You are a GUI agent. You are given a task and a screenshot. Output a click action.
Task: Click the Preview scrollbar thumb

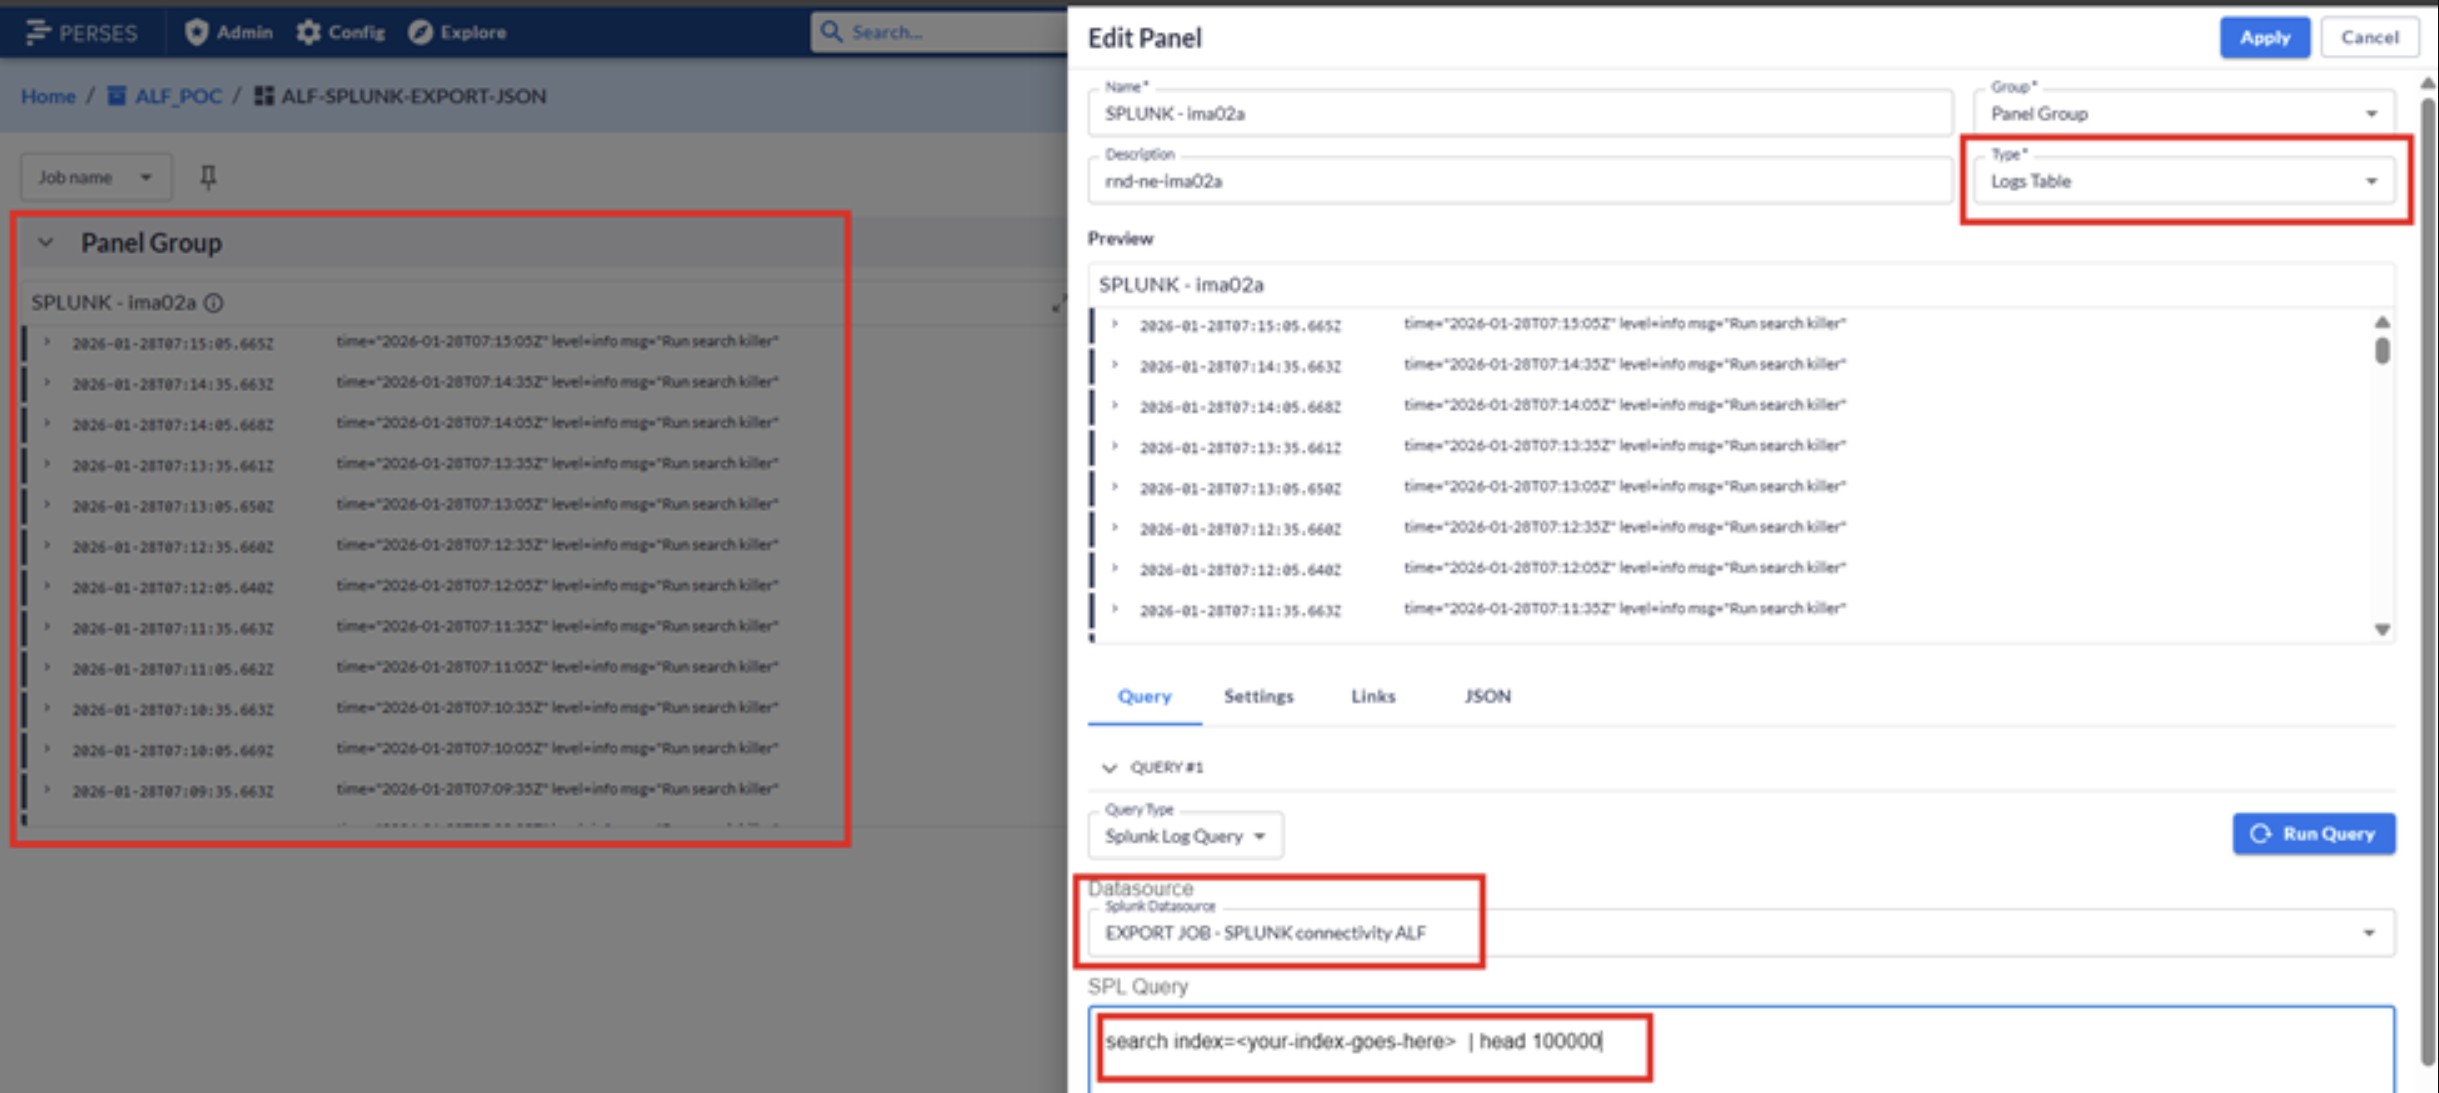point(2382,350)
